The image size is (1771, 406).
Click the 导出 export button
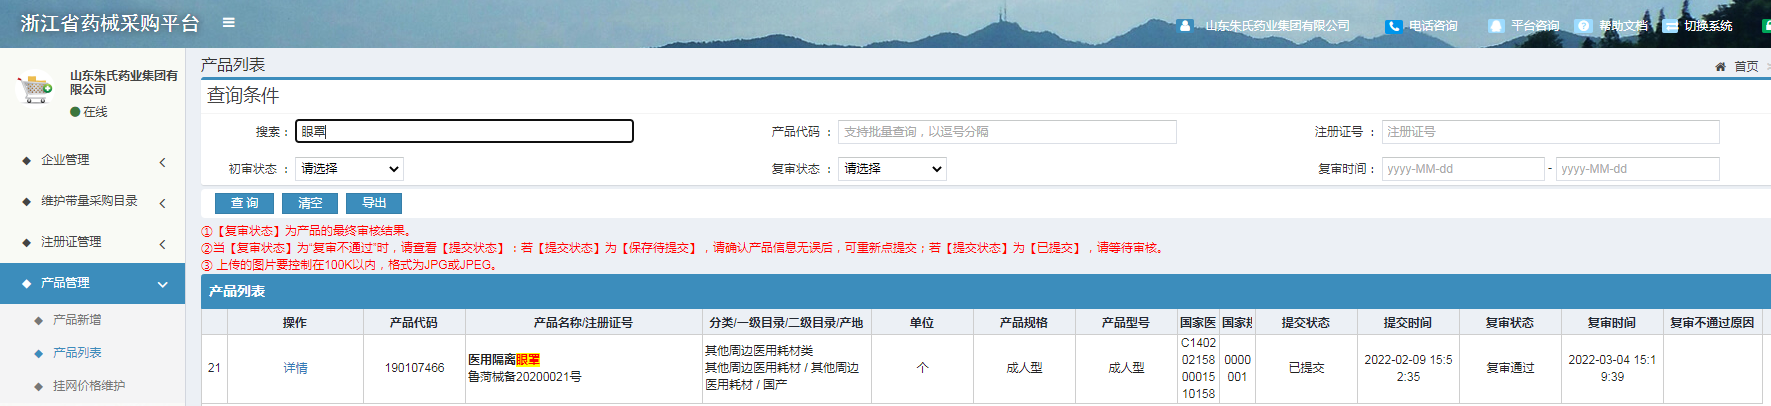pos(374,203)
